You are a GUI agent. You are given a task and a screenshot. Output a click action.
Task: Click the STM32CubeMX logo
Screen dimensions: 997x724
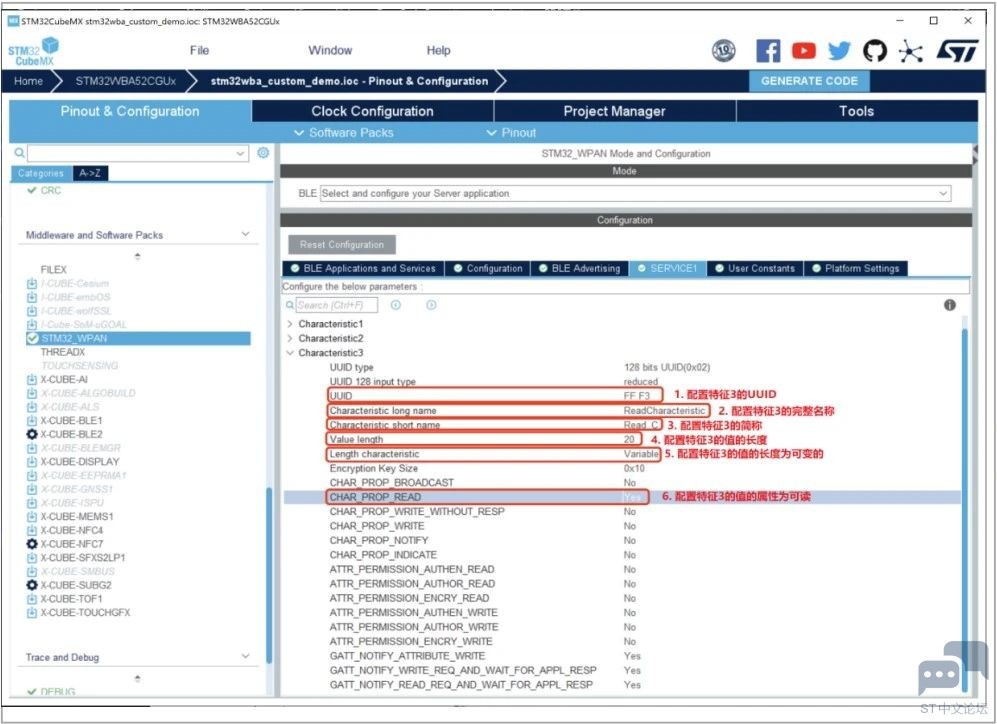[34, 51]
